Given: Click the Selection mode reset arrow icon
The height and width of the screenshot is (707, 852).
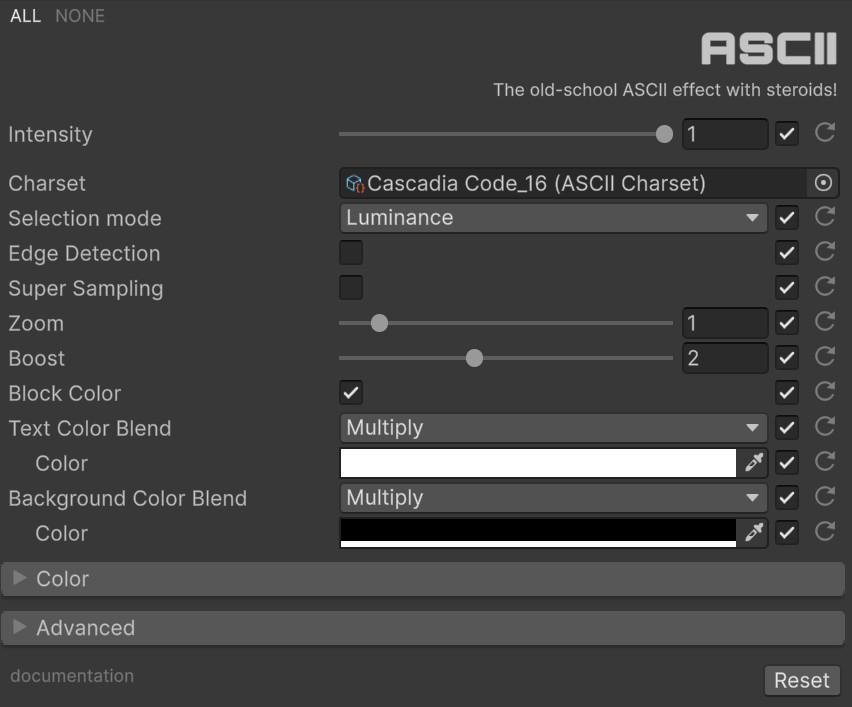Looking at the screenshot, I should pos(825,217).
